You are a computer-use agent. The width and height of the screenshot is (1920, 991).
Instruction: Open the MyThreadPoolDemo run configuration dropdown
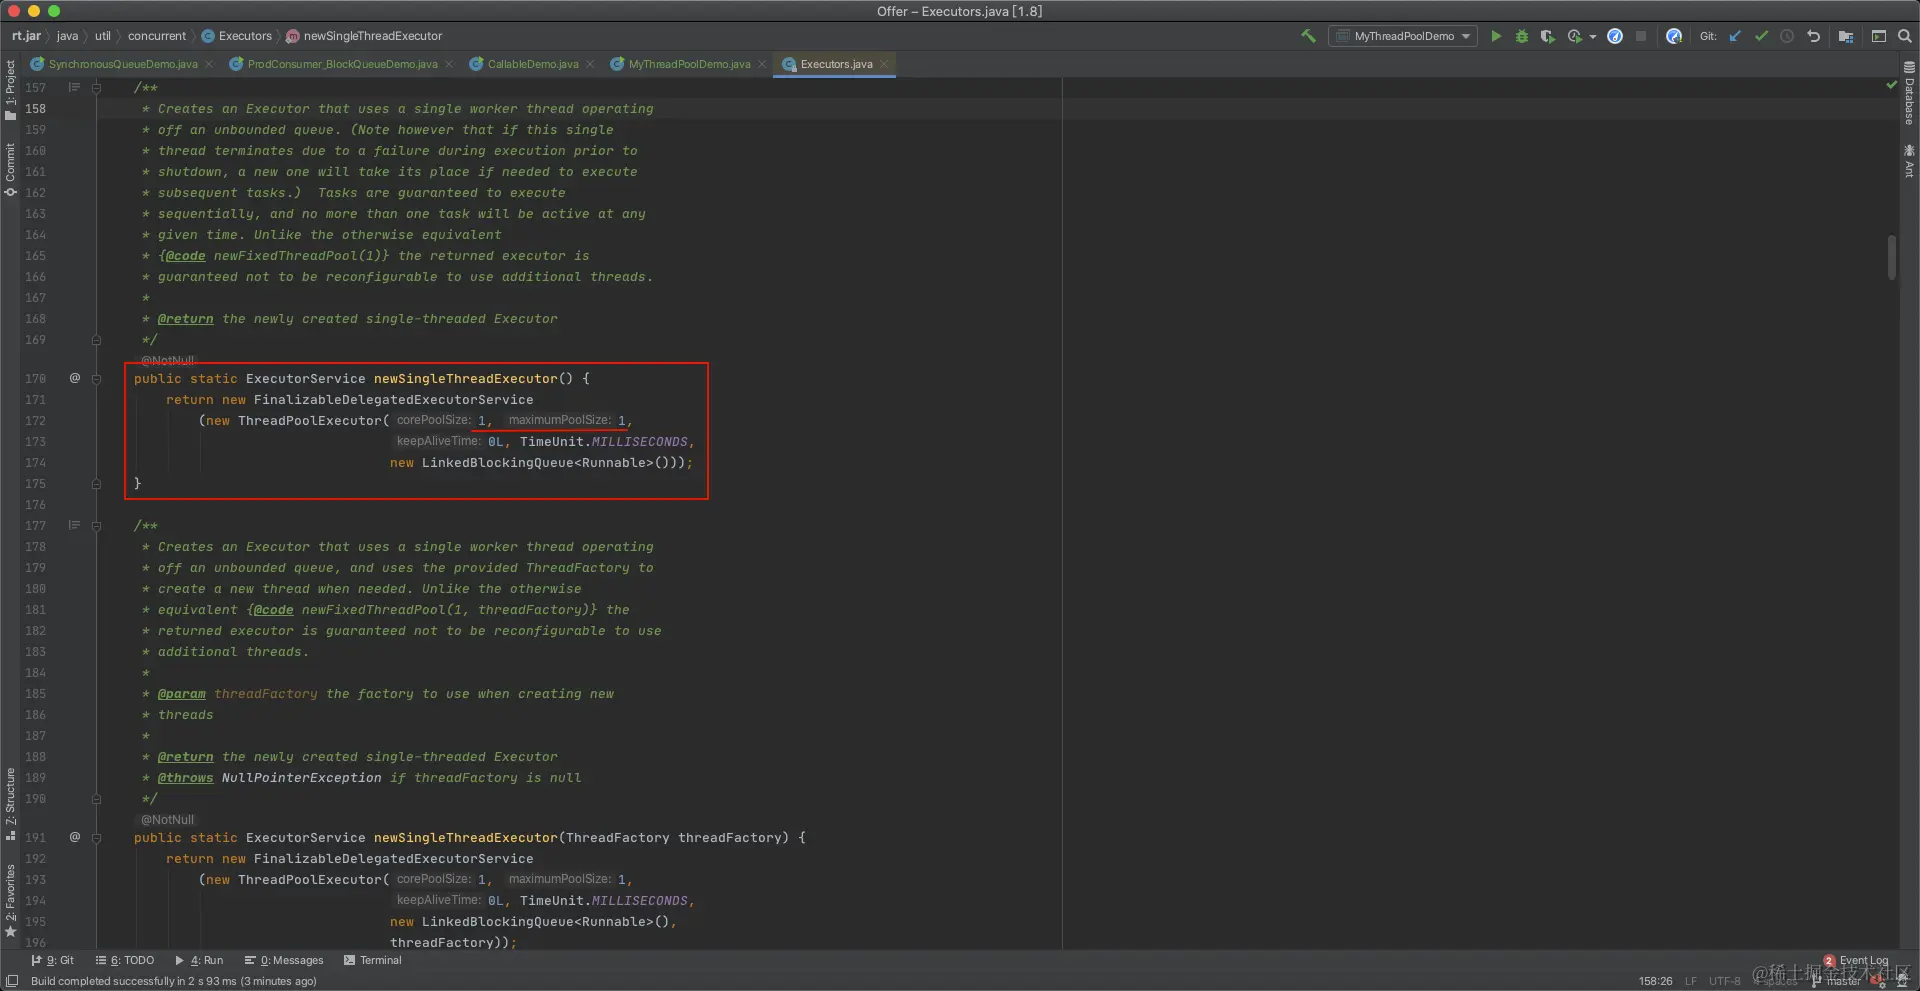1403,36
